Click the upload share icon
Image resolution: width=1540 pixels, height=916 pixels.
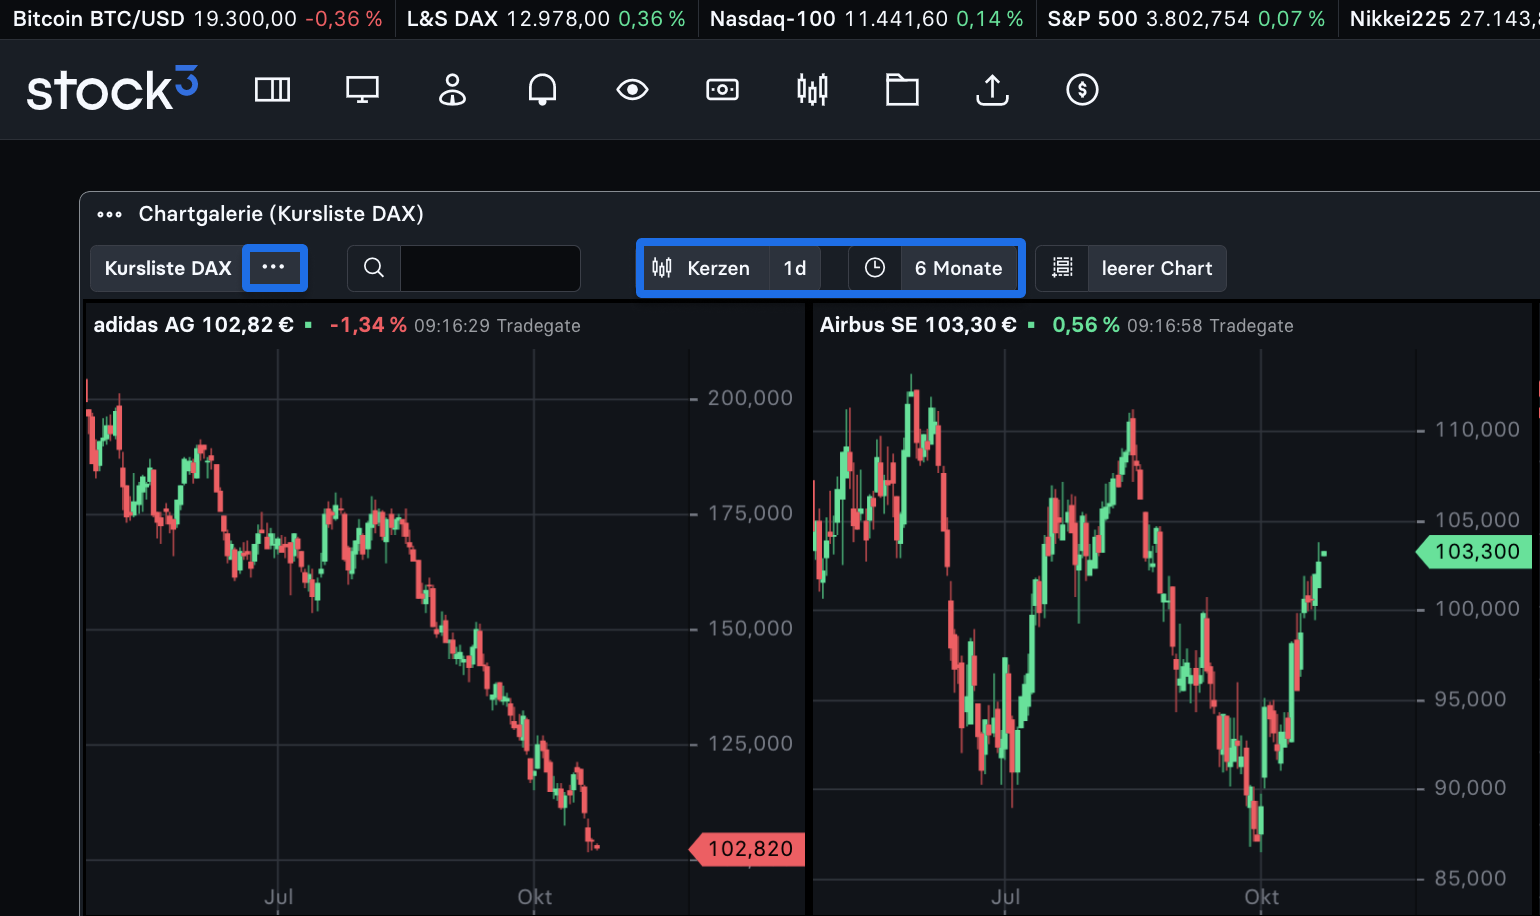coord(992,90)
